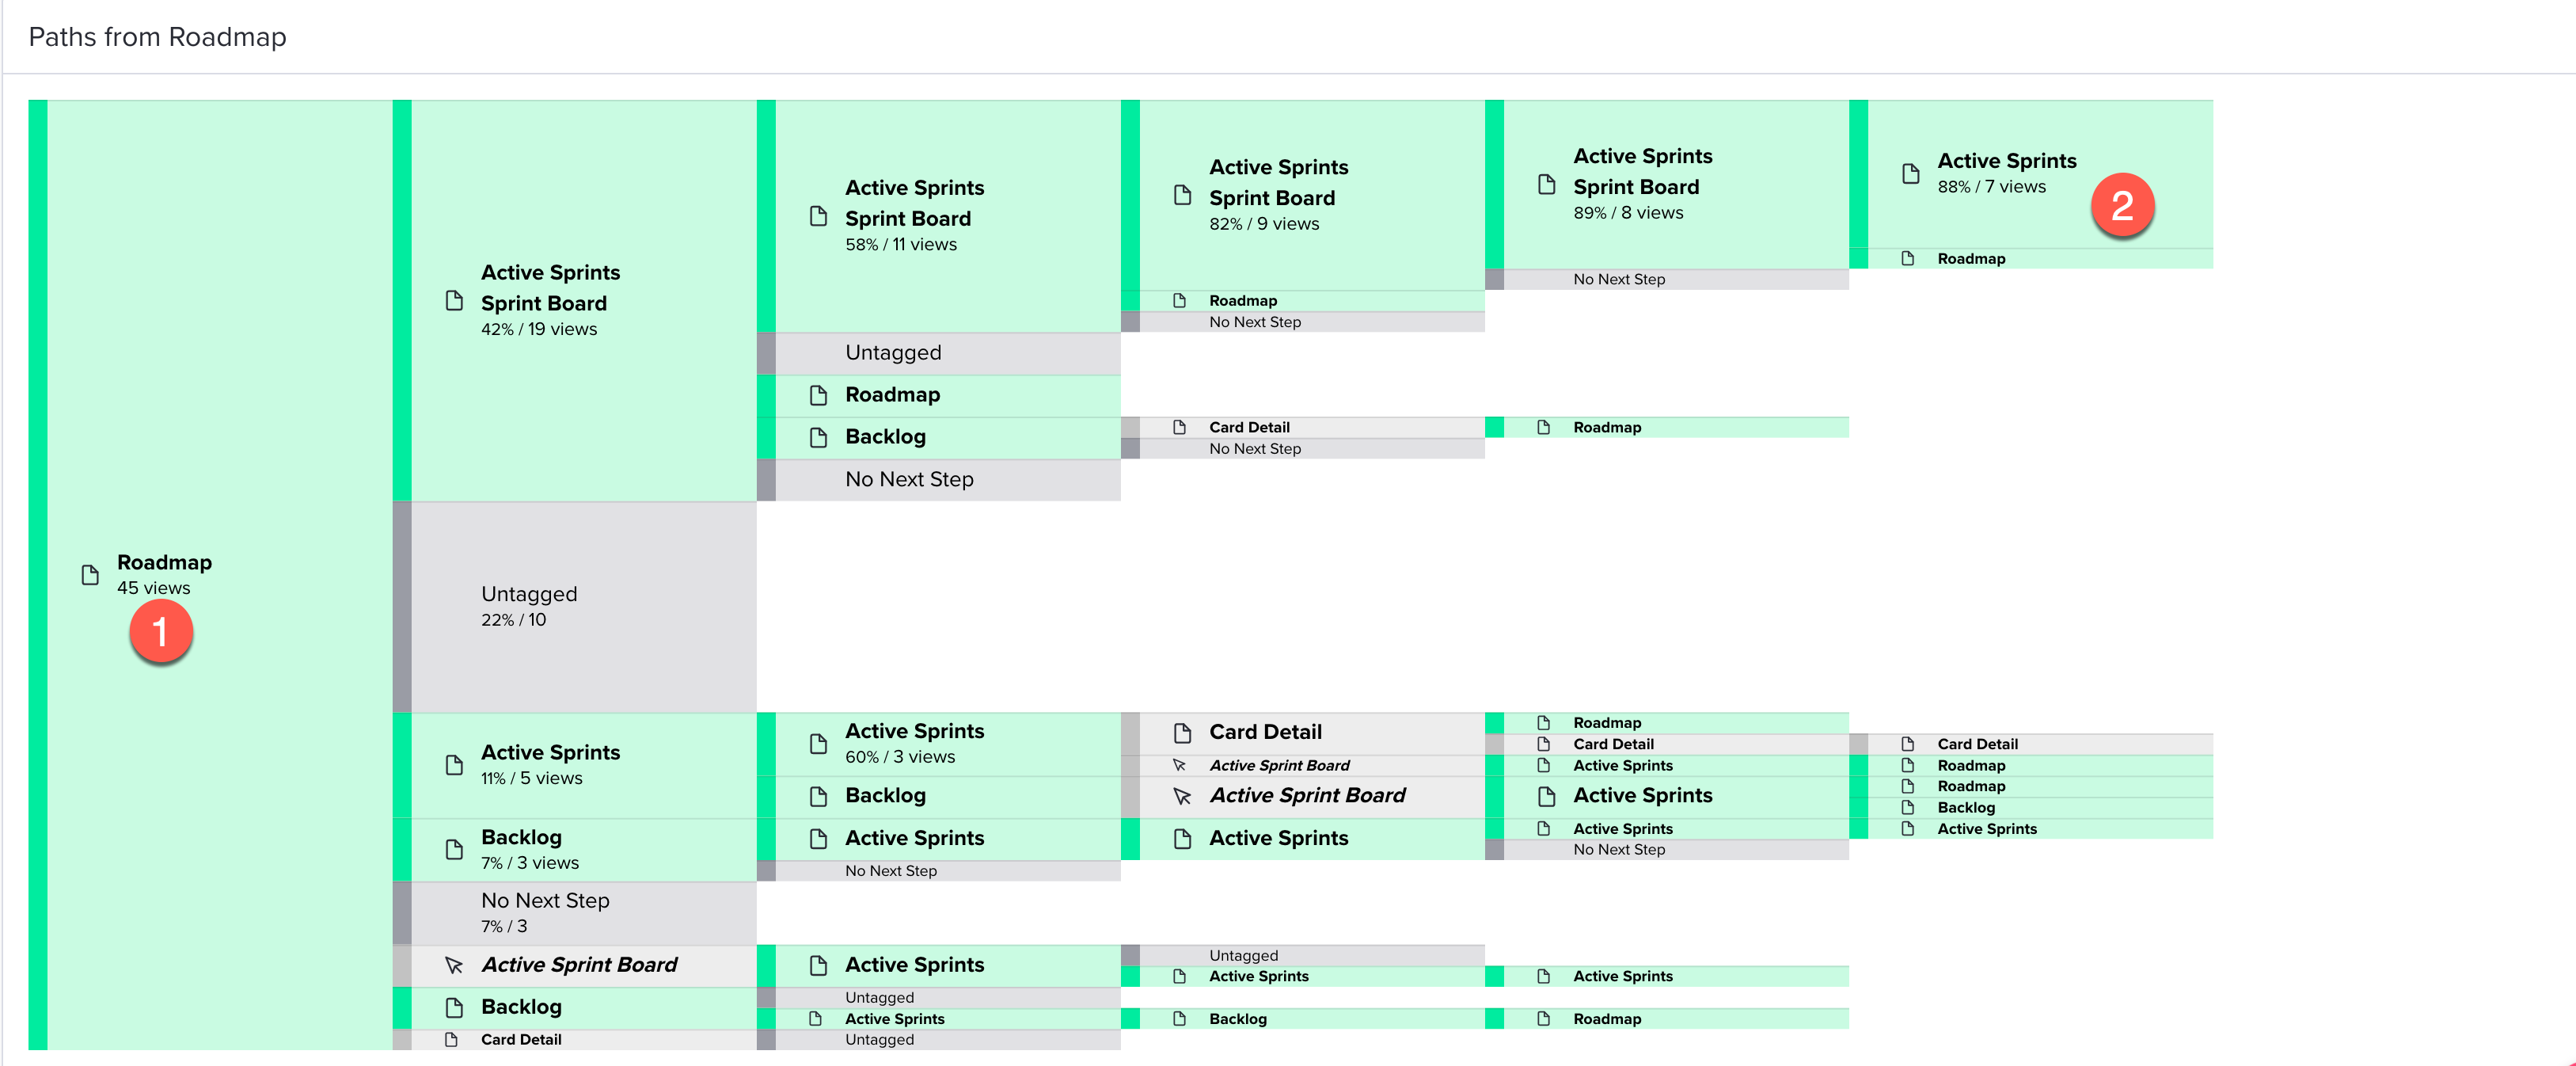This screenshot has width=2576, height=1066.
Task: Click the page icon beside Sprint Board 89% / 8 views
Action: pyautogui.click(x=1546, y=184)
